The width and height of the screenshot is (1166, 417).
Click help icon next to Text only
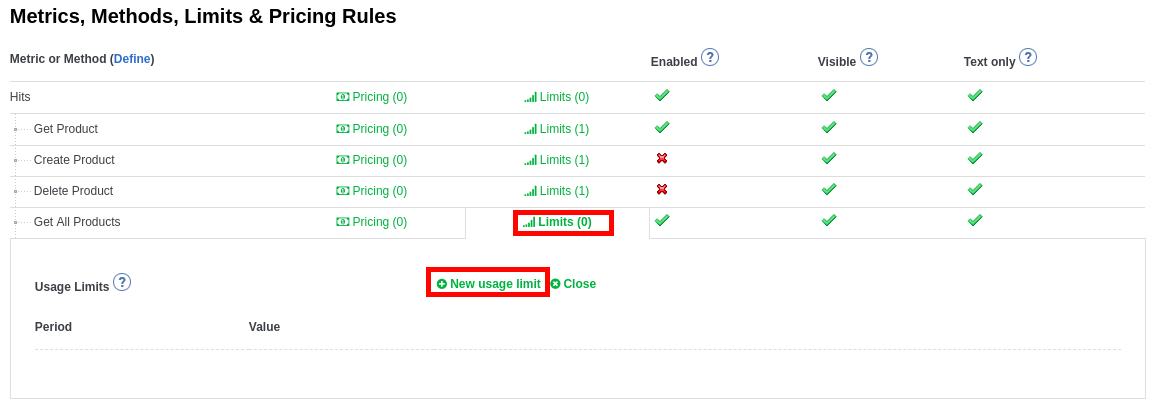click(1028, 57)
